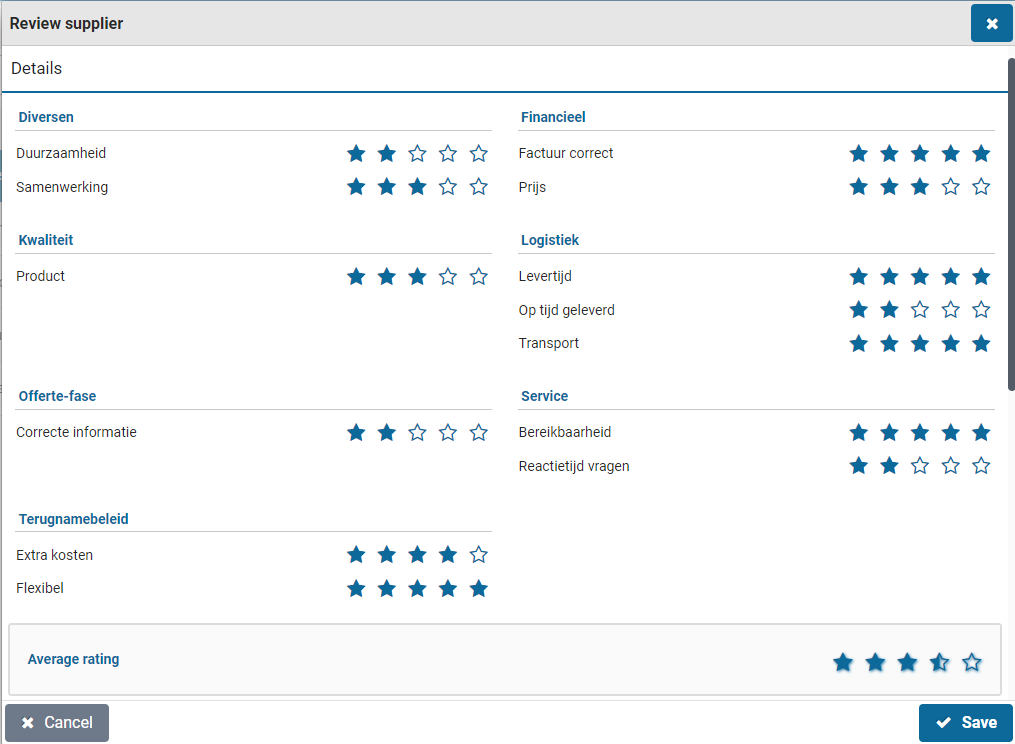Give Extra kosten the fifth star

click(x=479, y=555)
